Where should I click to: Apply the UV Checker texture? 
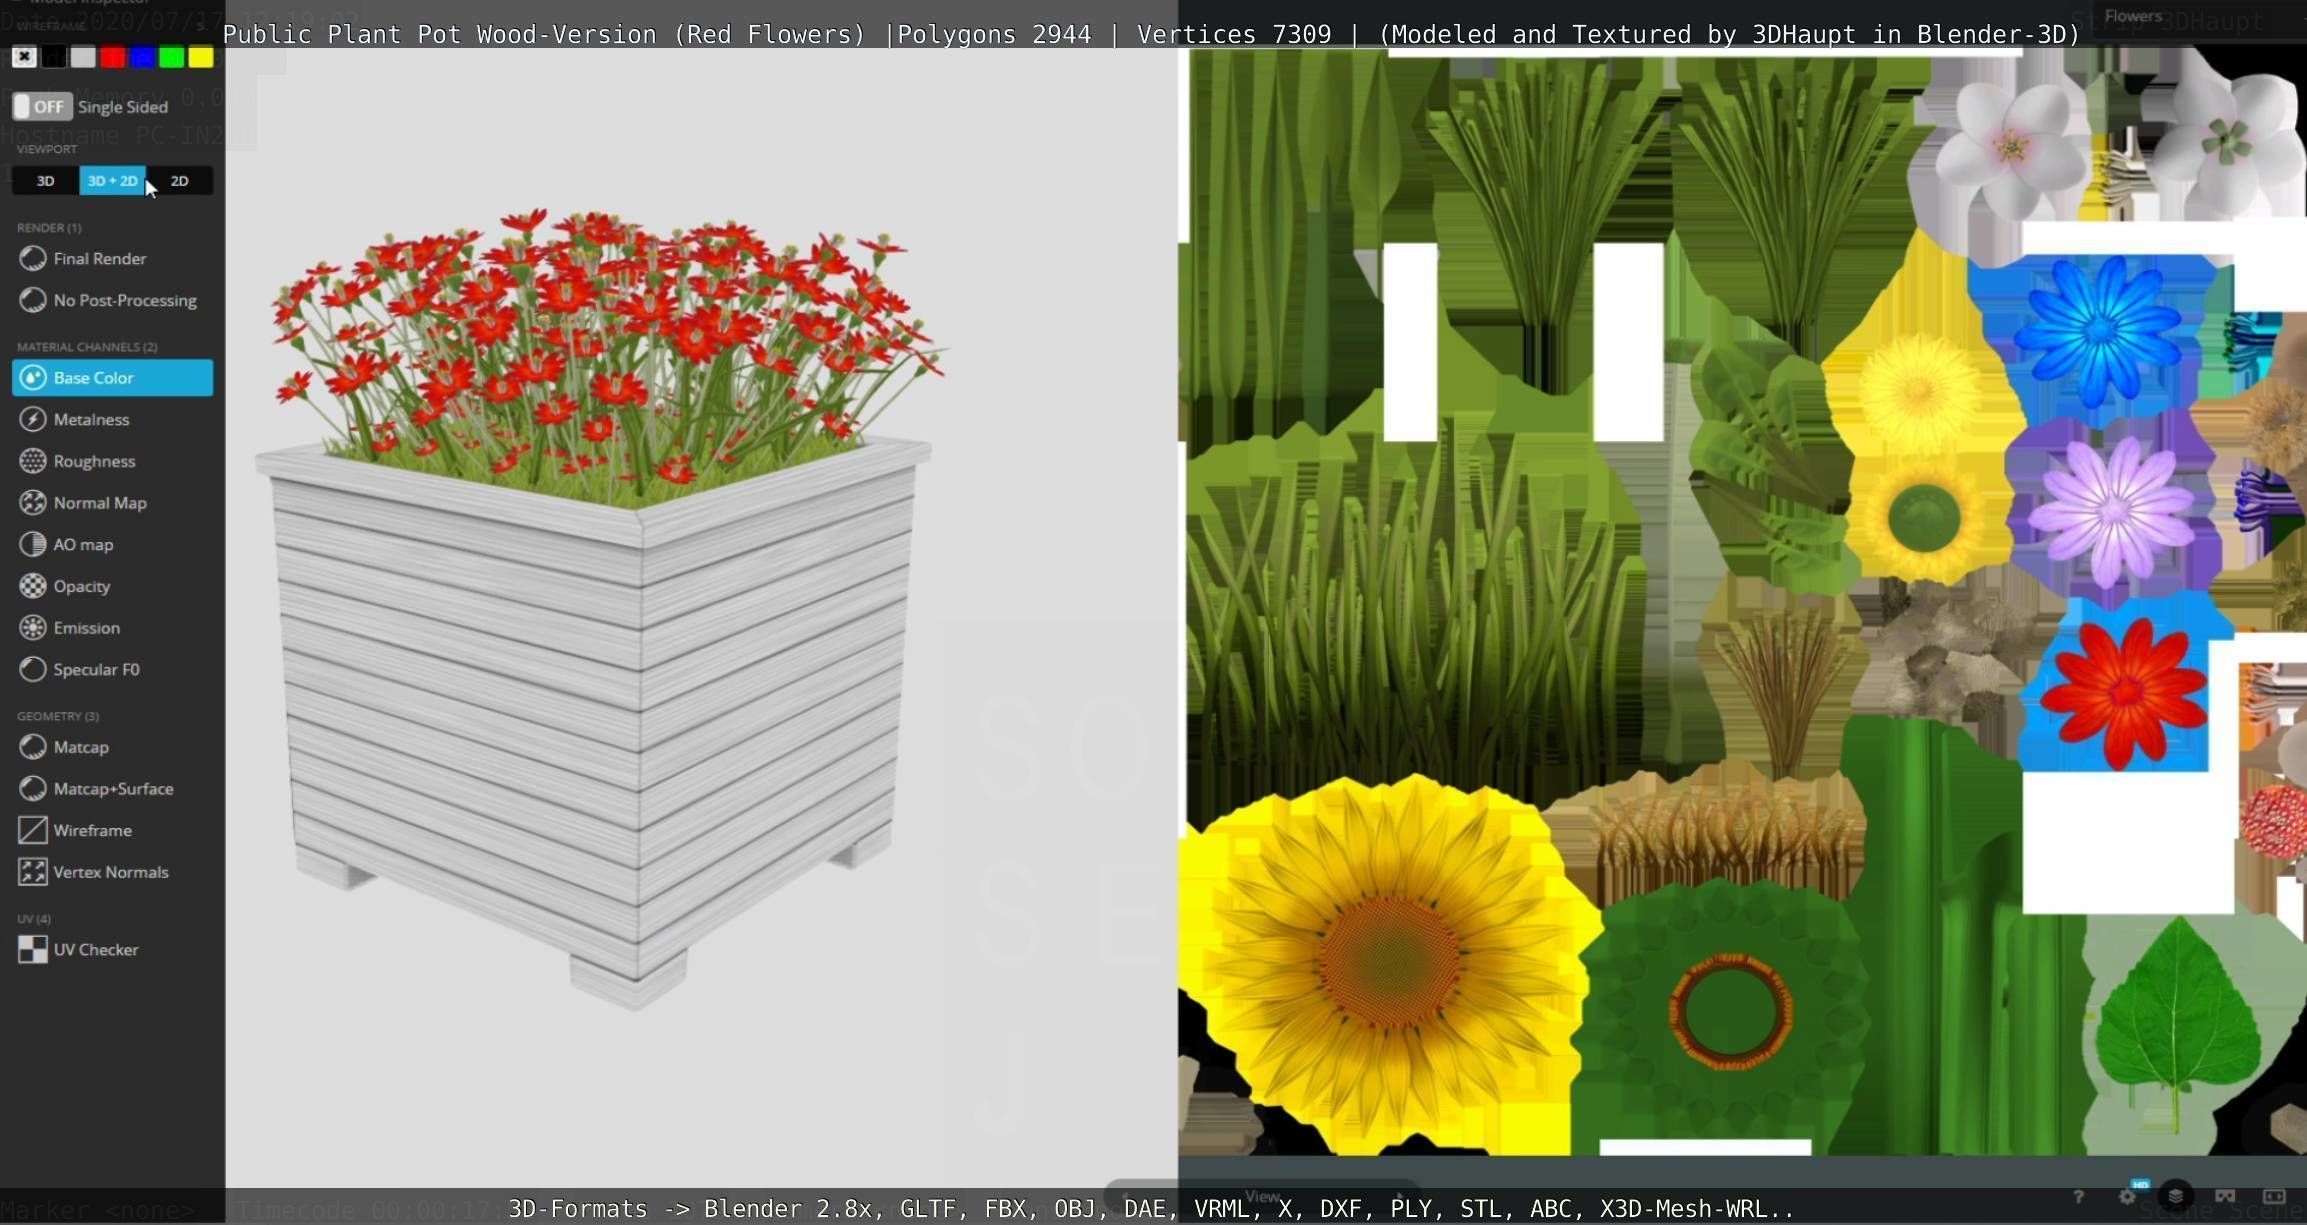coord(112,950)
